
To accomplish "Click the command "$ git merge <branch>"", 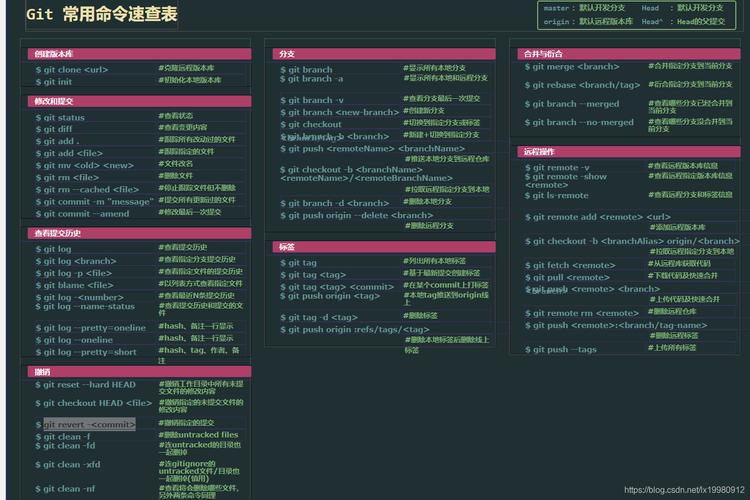I will [572, 67].
